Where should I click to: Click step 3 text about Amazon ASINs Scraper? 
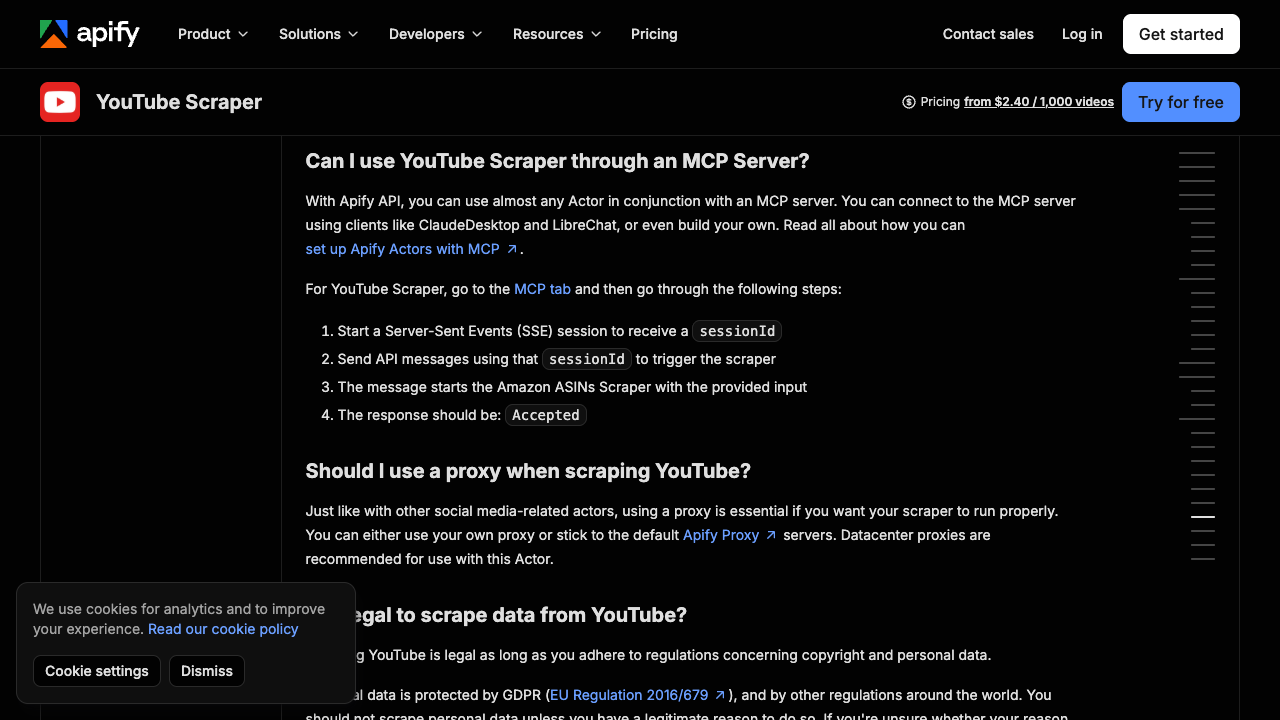(x=572, y=387)
